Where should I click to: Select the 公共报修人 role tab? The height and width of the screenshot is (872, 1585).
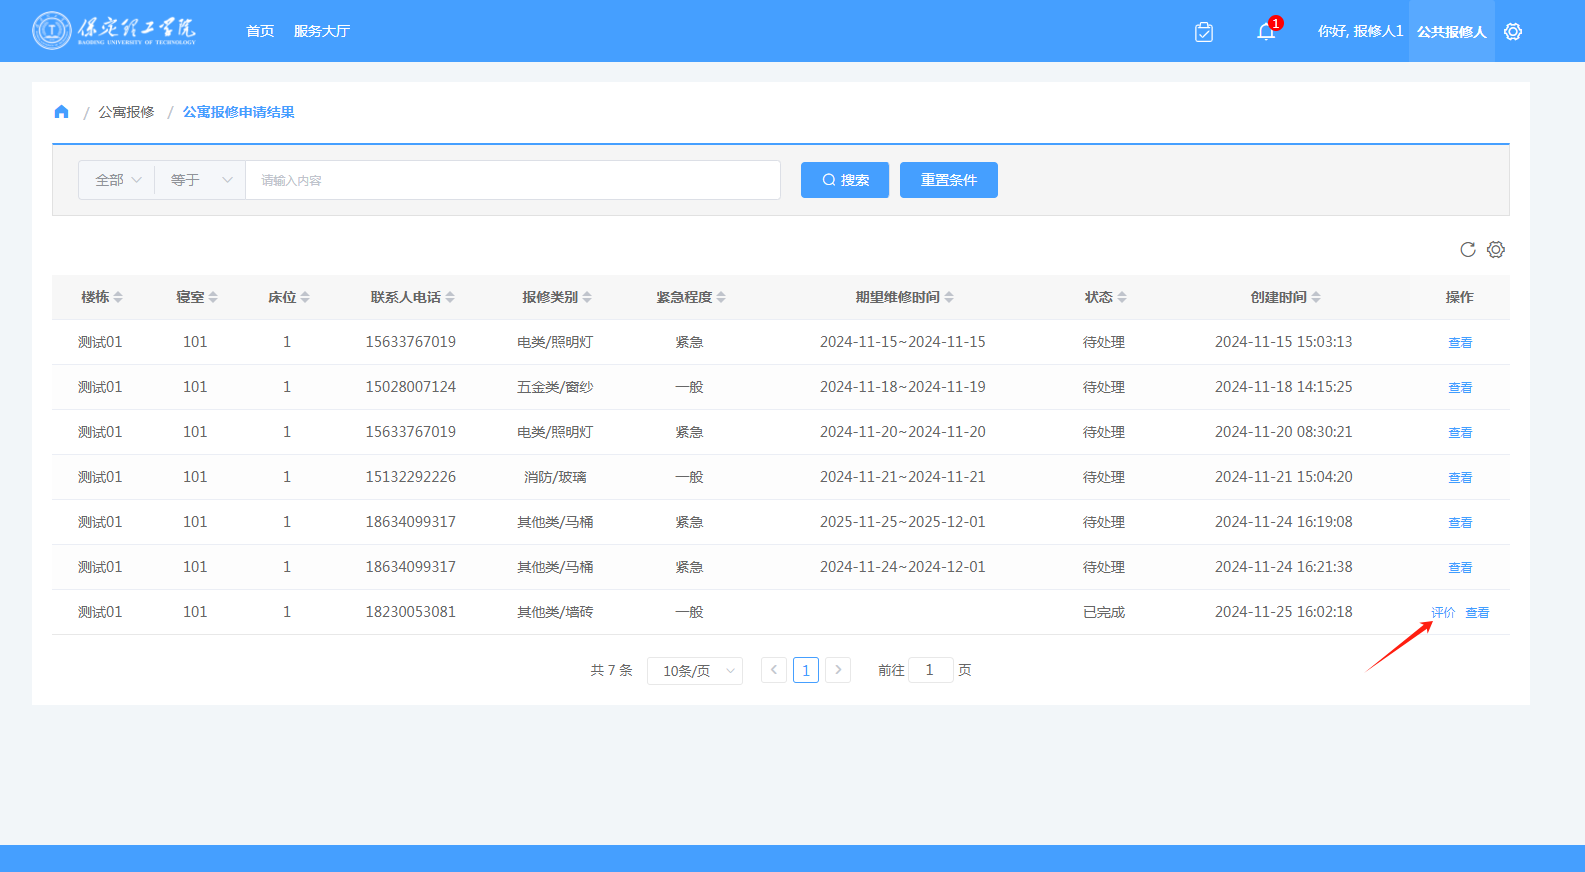(1451, 32)
